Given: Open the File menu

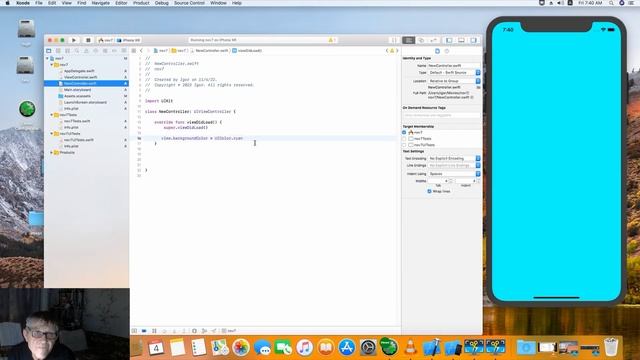Looking at the screenshot, I should click(x=39, y=3).
